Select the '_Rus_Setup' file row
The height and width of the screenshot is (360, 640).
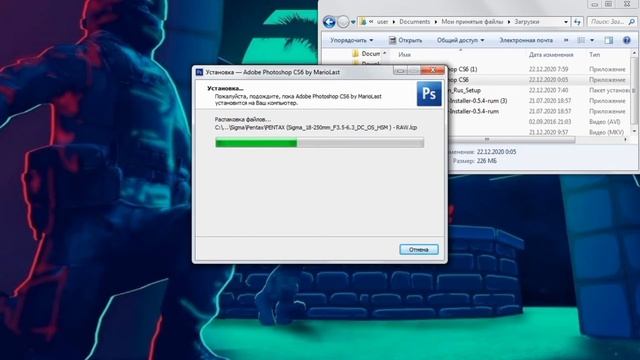pos(539,90)
